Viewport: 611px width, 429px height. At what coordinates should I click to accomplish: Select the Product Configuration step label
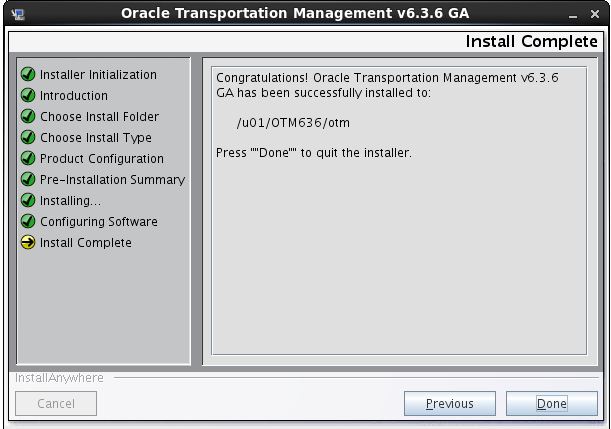(x=102, y=159)
